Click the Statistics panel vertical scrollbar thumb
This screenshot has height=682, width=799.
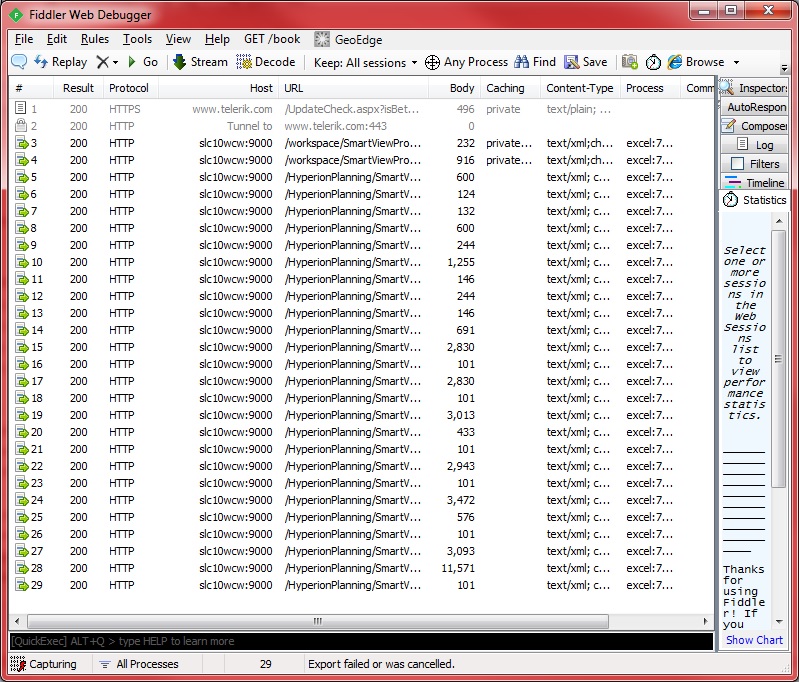(778, 359)
